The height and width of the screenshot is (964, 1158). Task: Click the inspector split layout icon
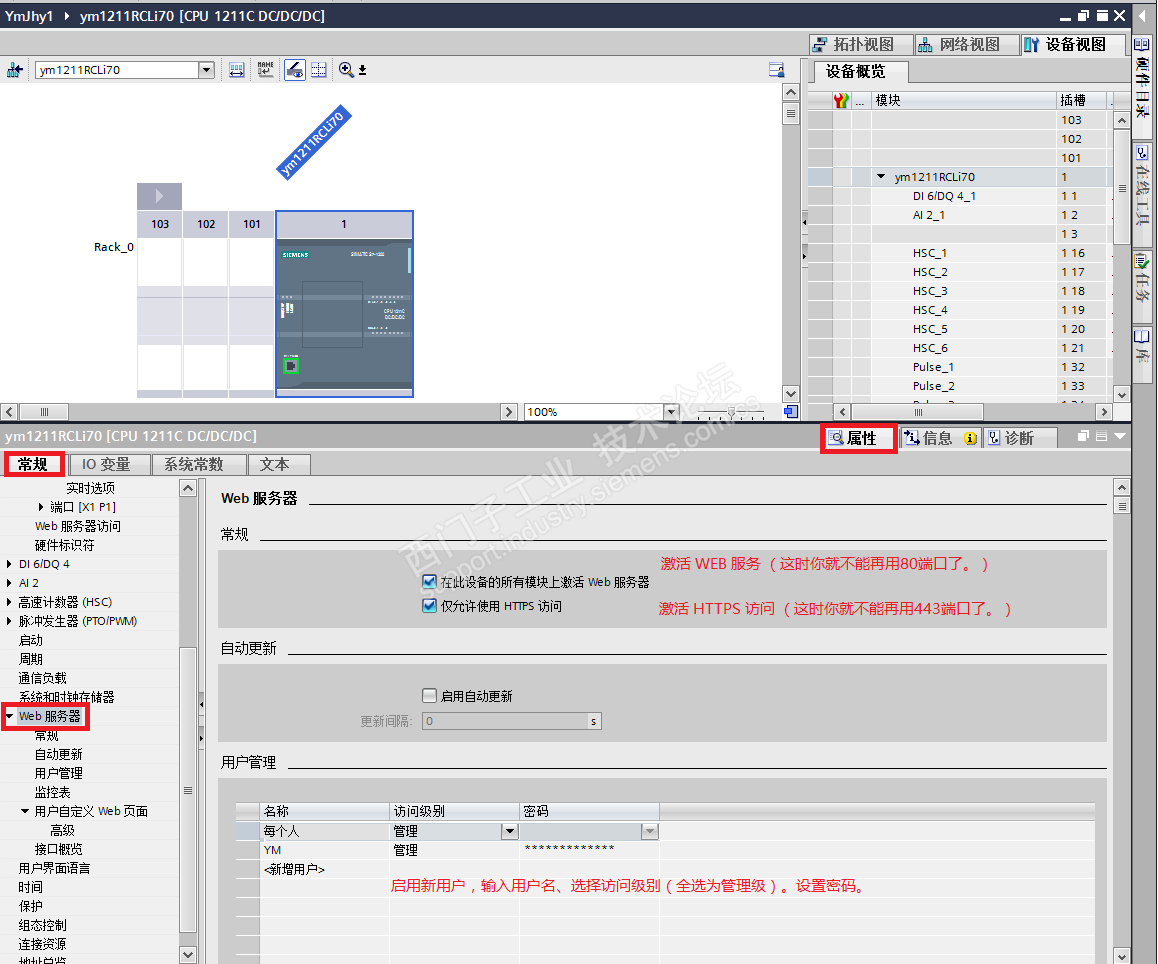point(1101,436)
